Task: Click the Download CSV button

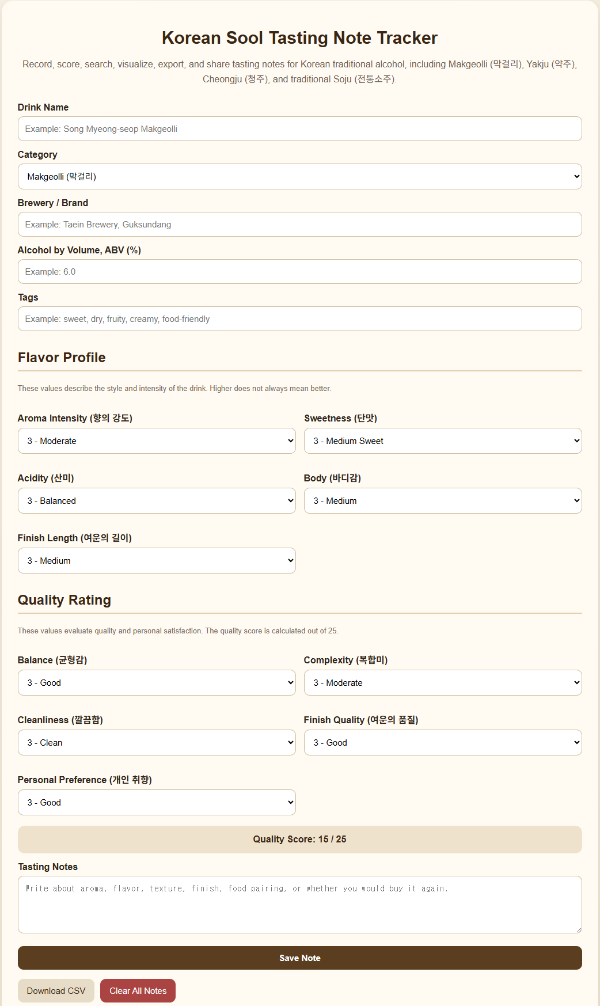Action: click(56, 990)
